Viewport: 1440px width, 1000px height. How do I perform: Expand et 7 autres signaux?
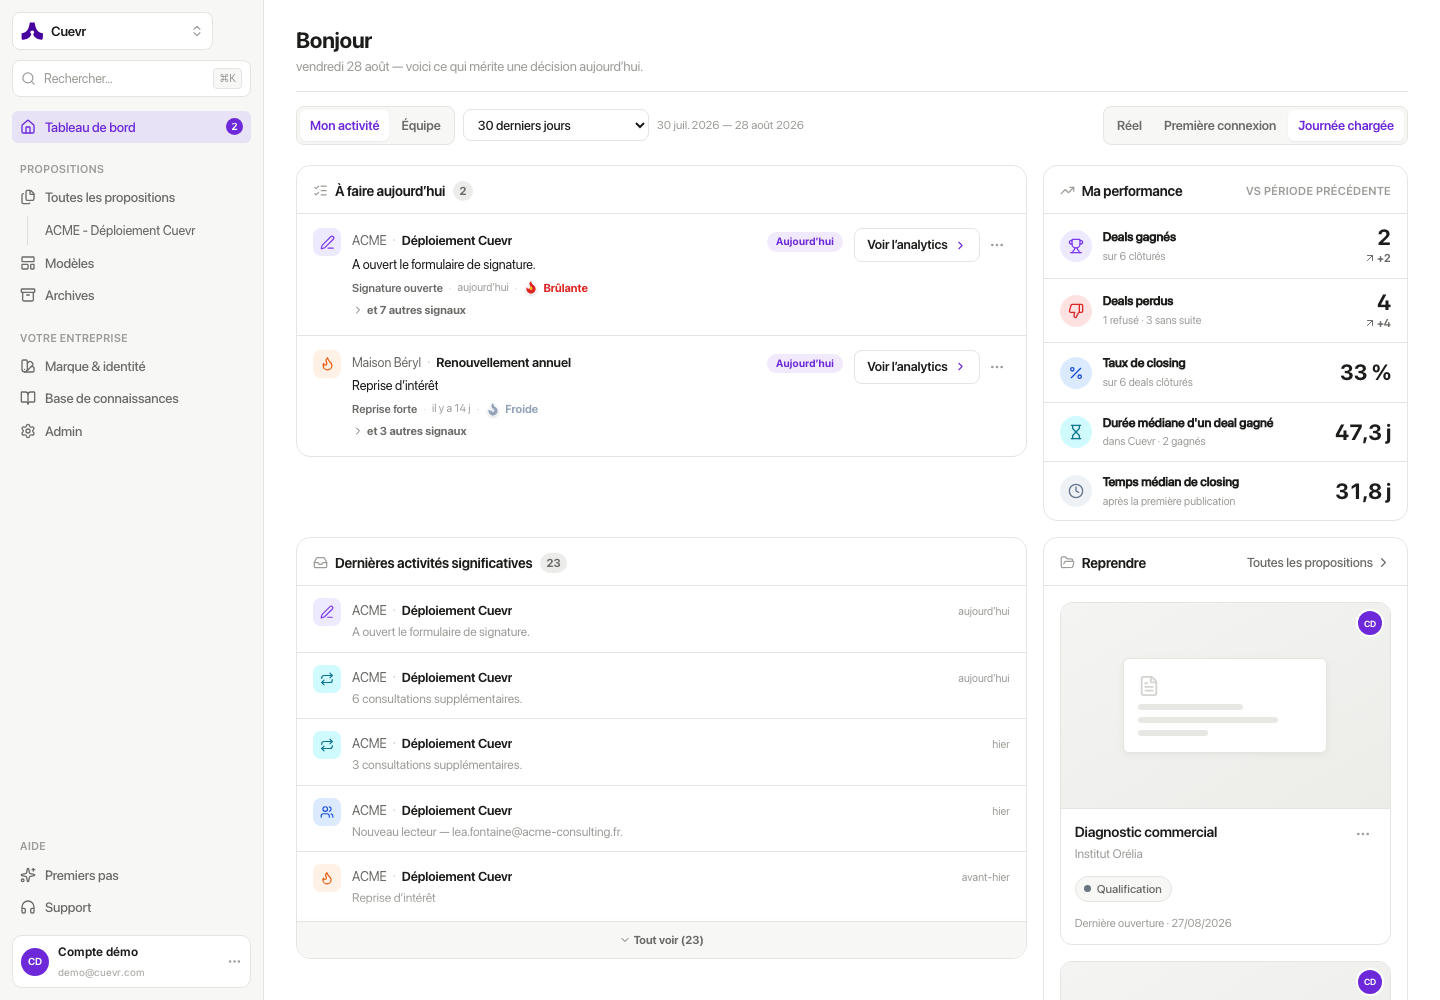(410, 310)
